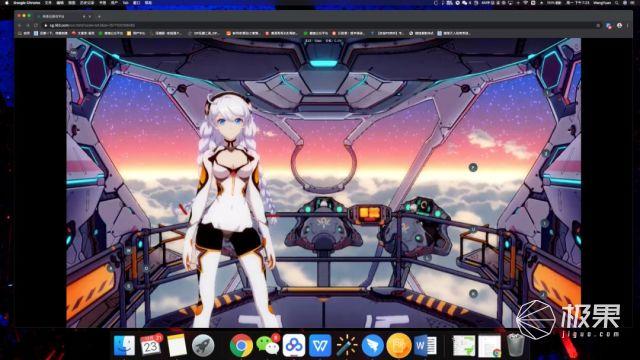Open Wi-Fi status in menu bar

[x=525, y=2]
